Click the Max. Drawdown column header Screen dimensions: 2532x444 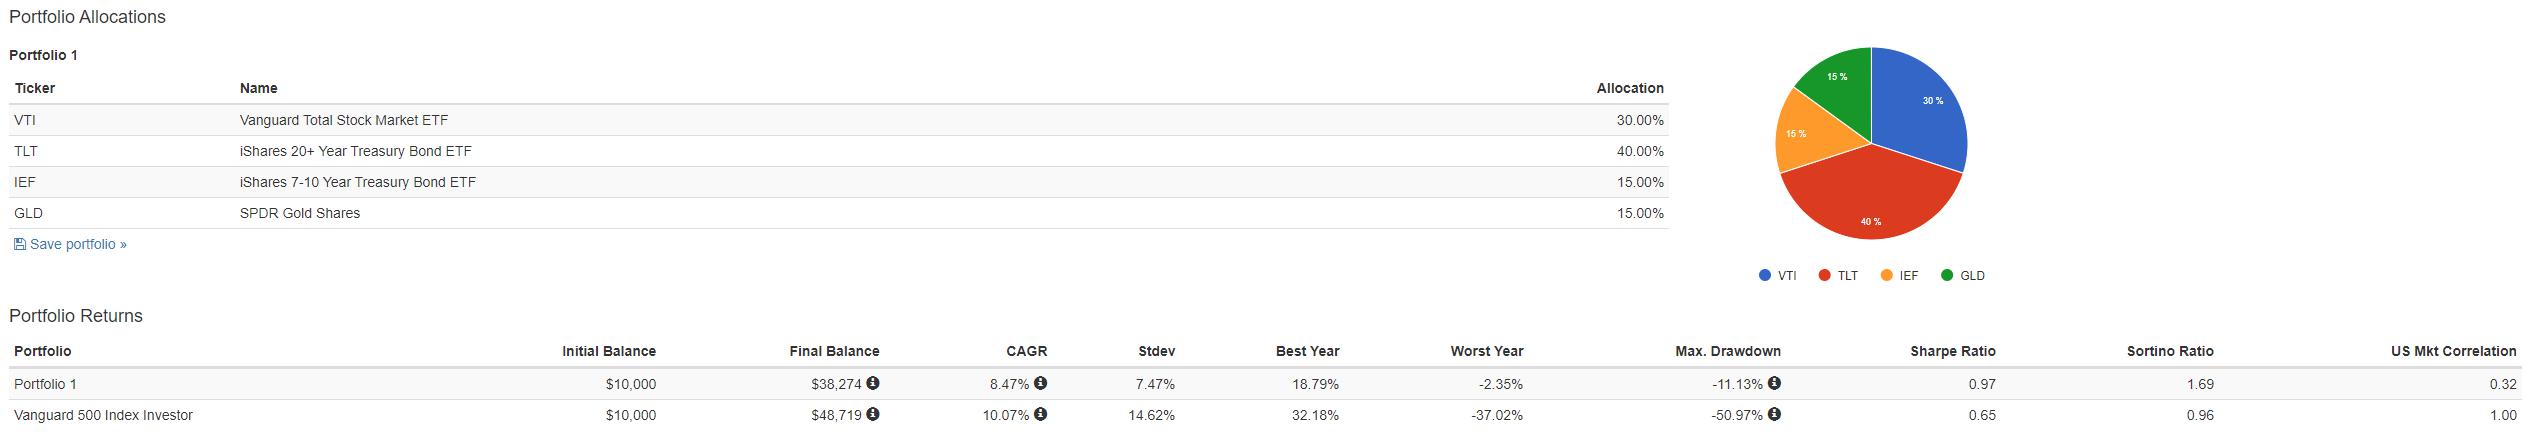pos(1727,351)
